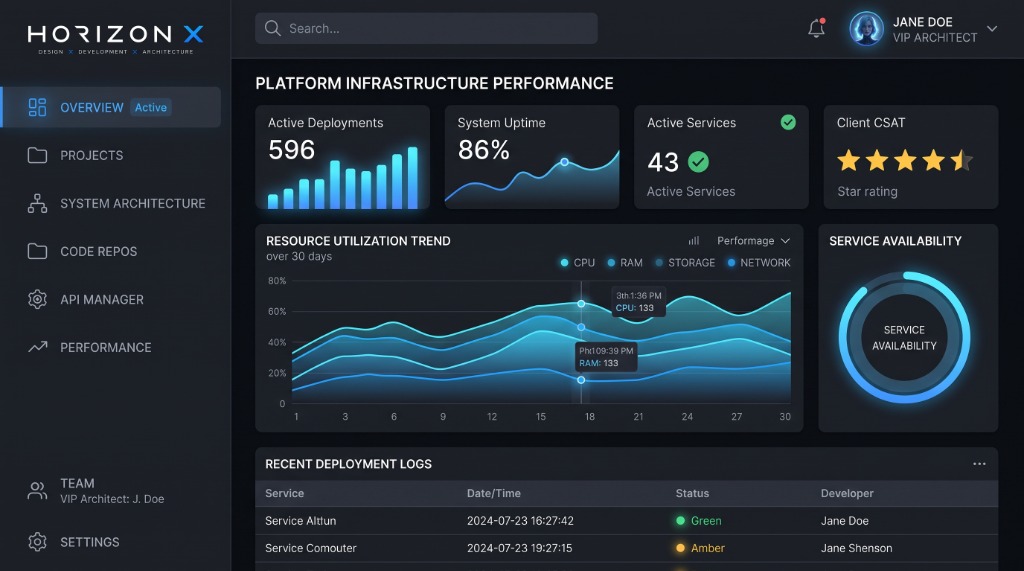Open System Architecture section

tap(133, 203)
